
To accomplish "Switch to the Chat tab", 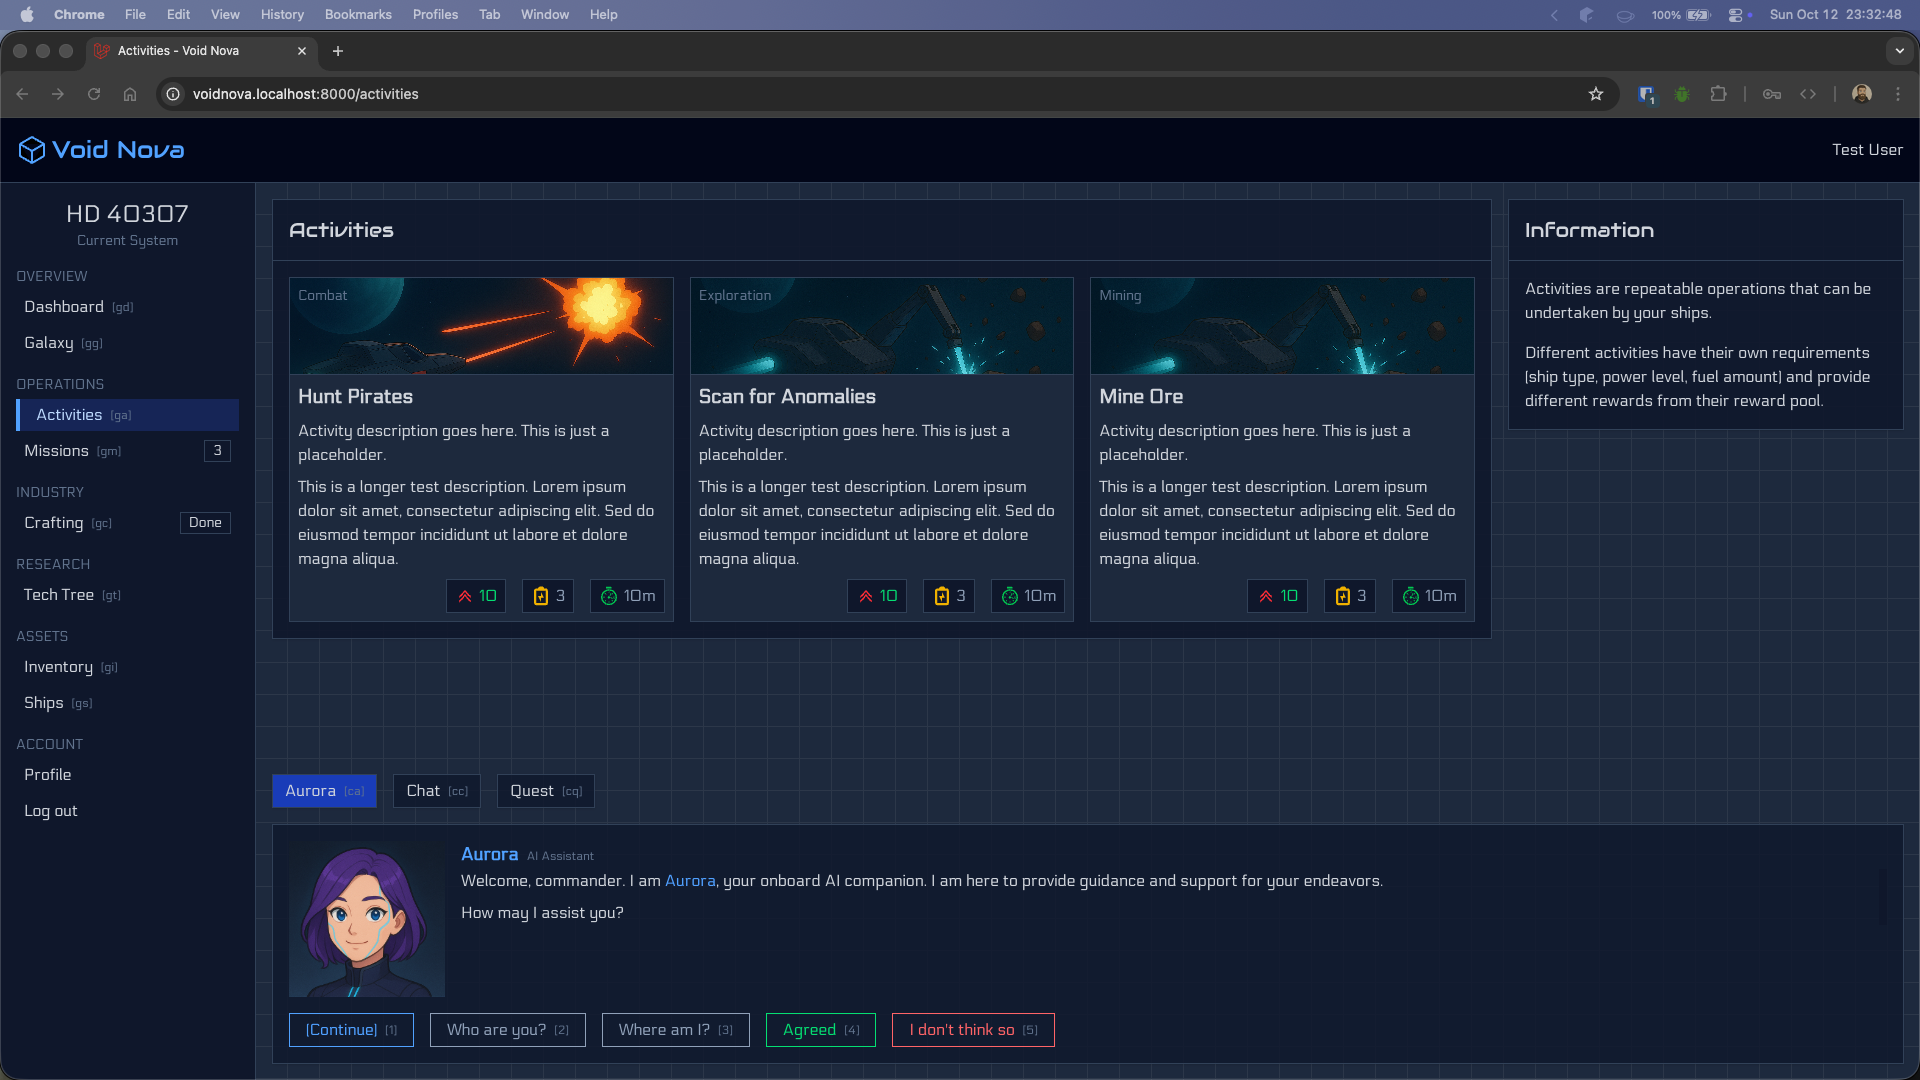I will coord(436,791).
